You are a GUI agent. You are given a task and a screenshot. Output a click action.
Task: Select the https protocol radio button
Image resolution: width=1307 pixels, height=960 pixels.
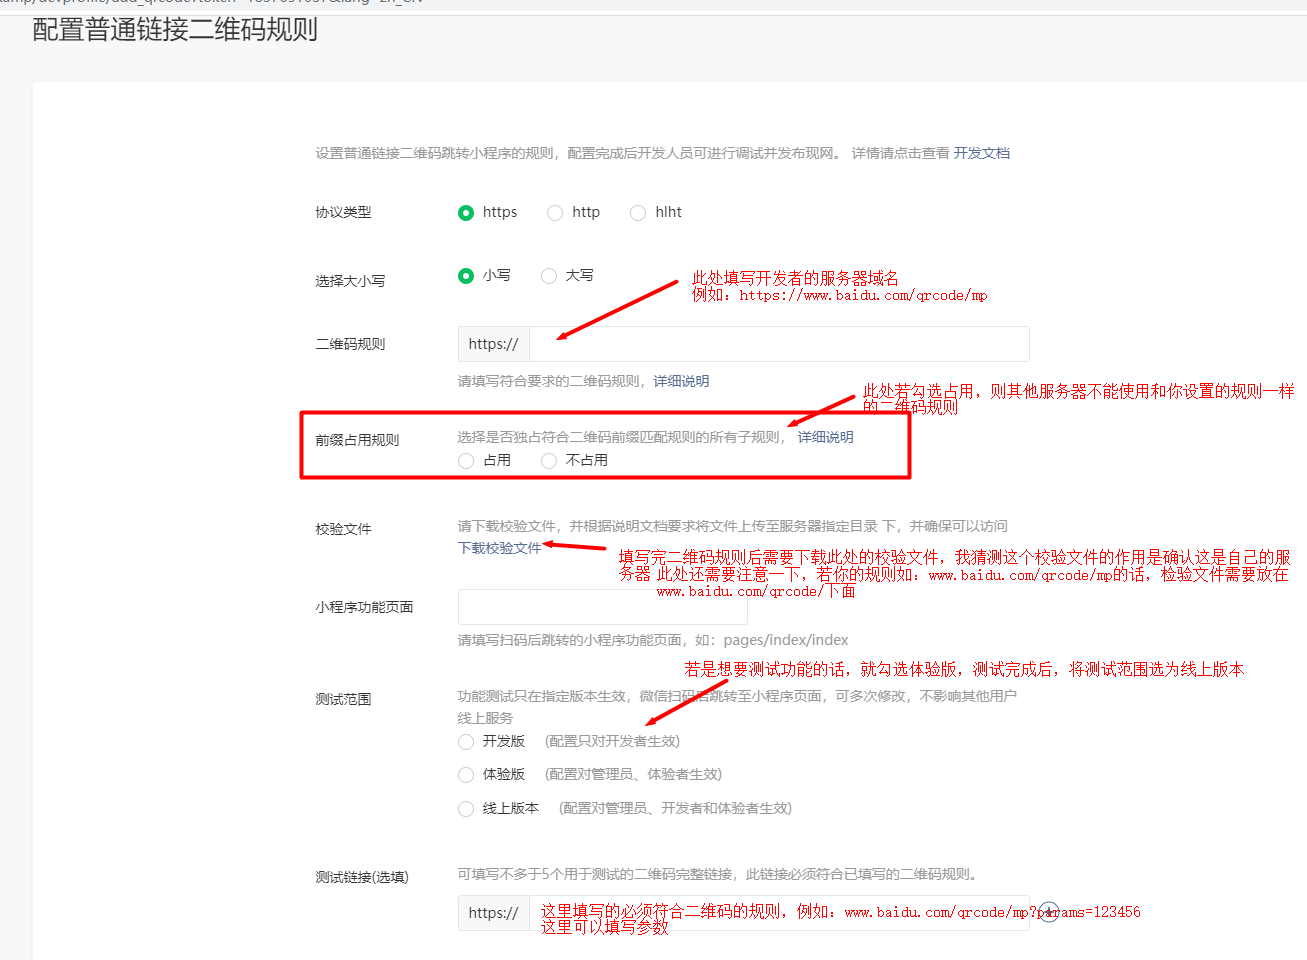pos(466,213)
